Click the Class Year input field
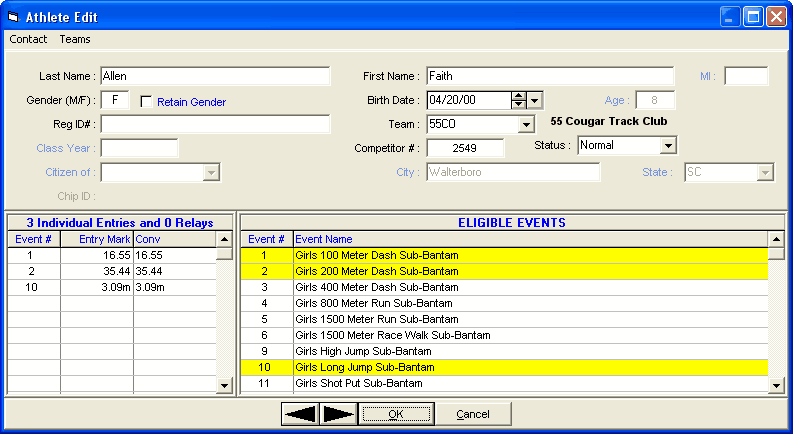The image size is (793, 434). pyautogui.click(x=139, y=148)
